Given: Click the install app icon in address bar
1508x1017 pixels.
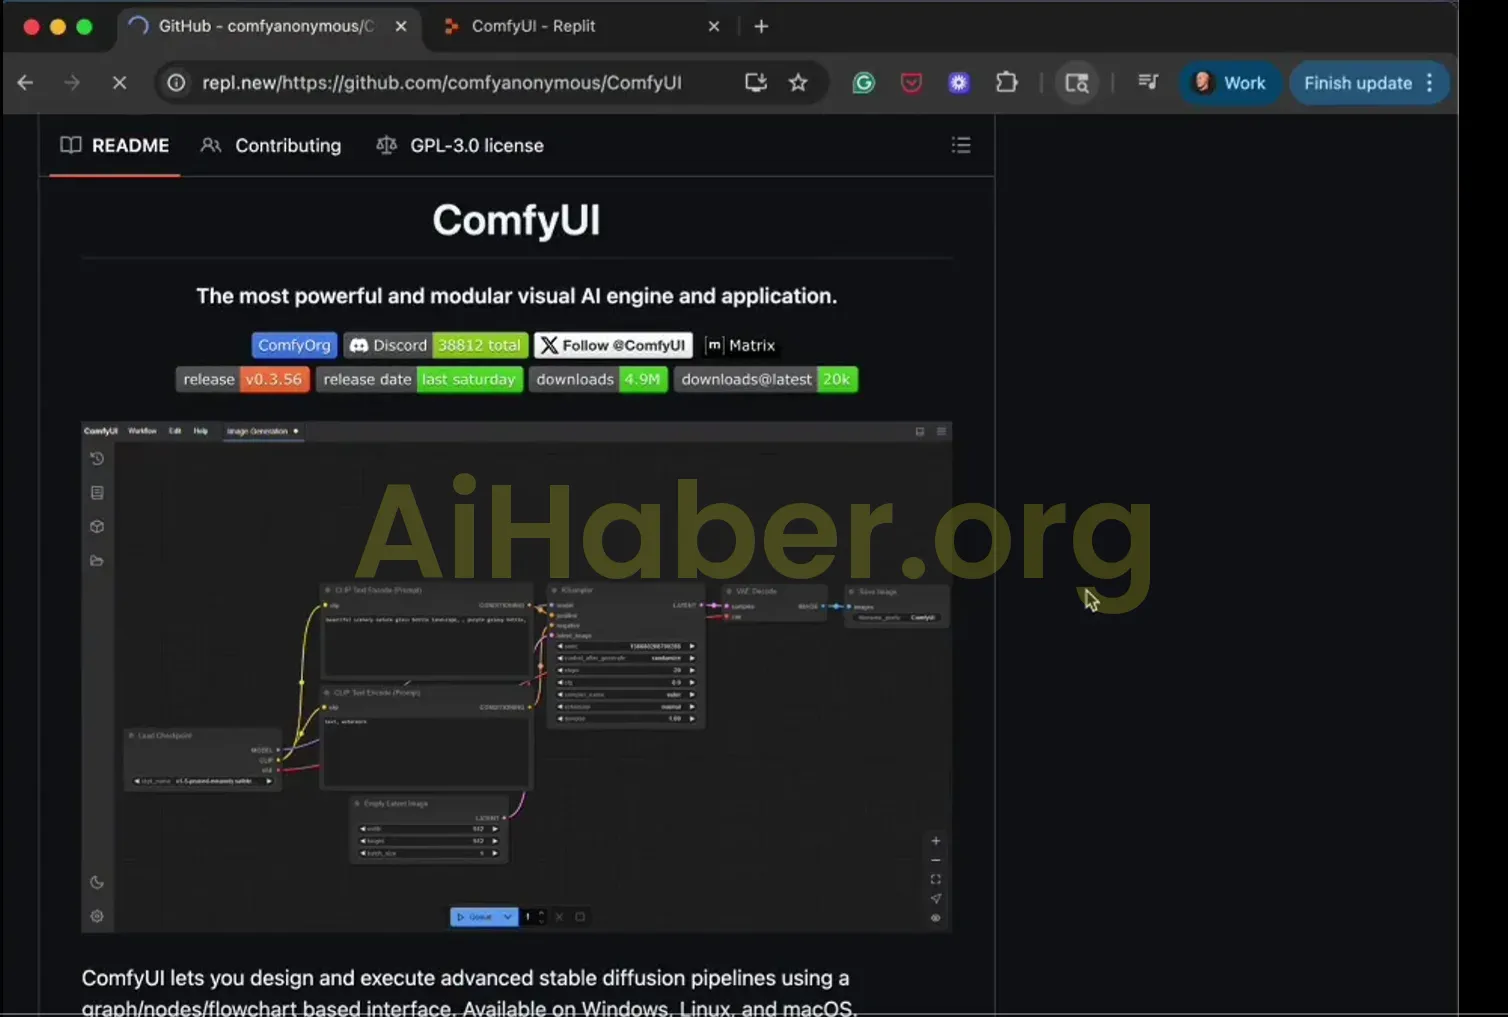Looking at the screenshot, I should (756, 83).
